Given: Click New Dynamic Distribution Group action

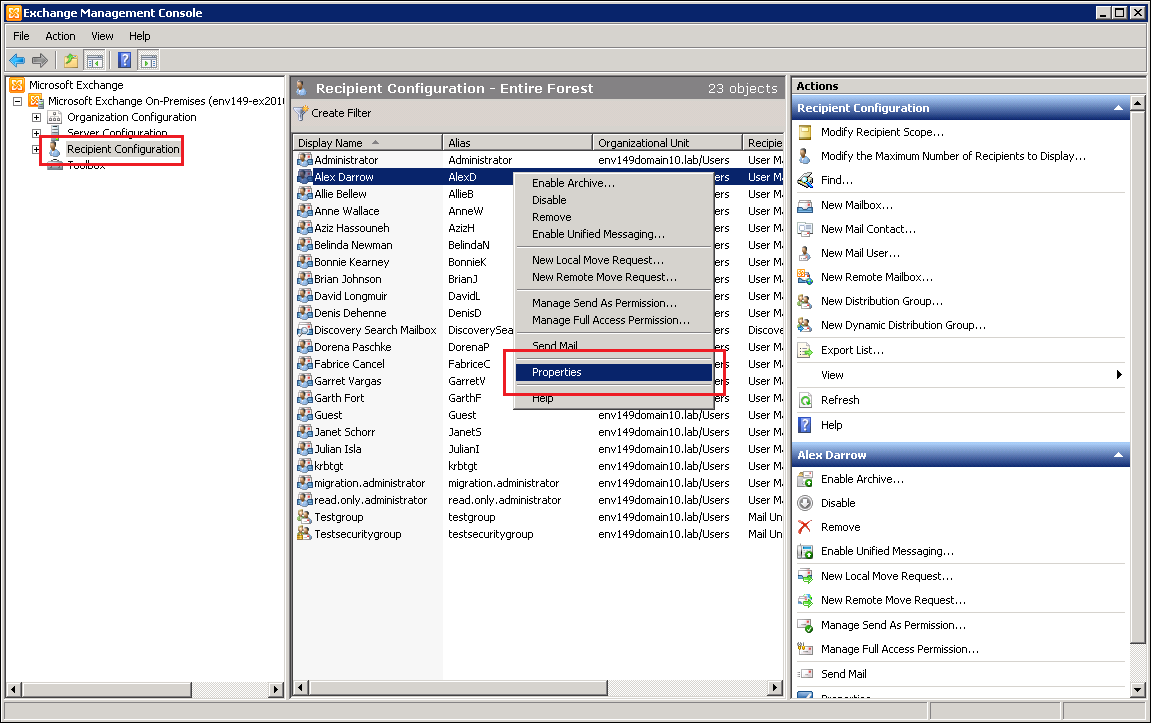Looking at the screenshot, I should tap(903, 325).
